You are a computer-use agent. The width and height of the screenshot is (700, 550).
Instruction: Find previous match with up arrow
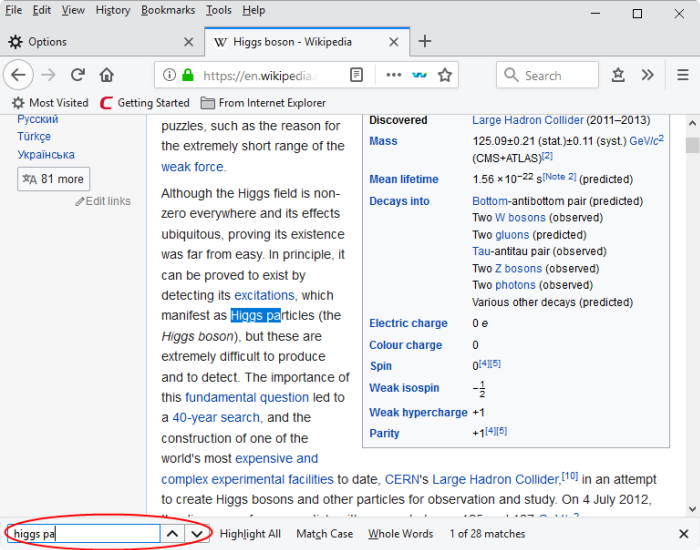coord(173,533)
